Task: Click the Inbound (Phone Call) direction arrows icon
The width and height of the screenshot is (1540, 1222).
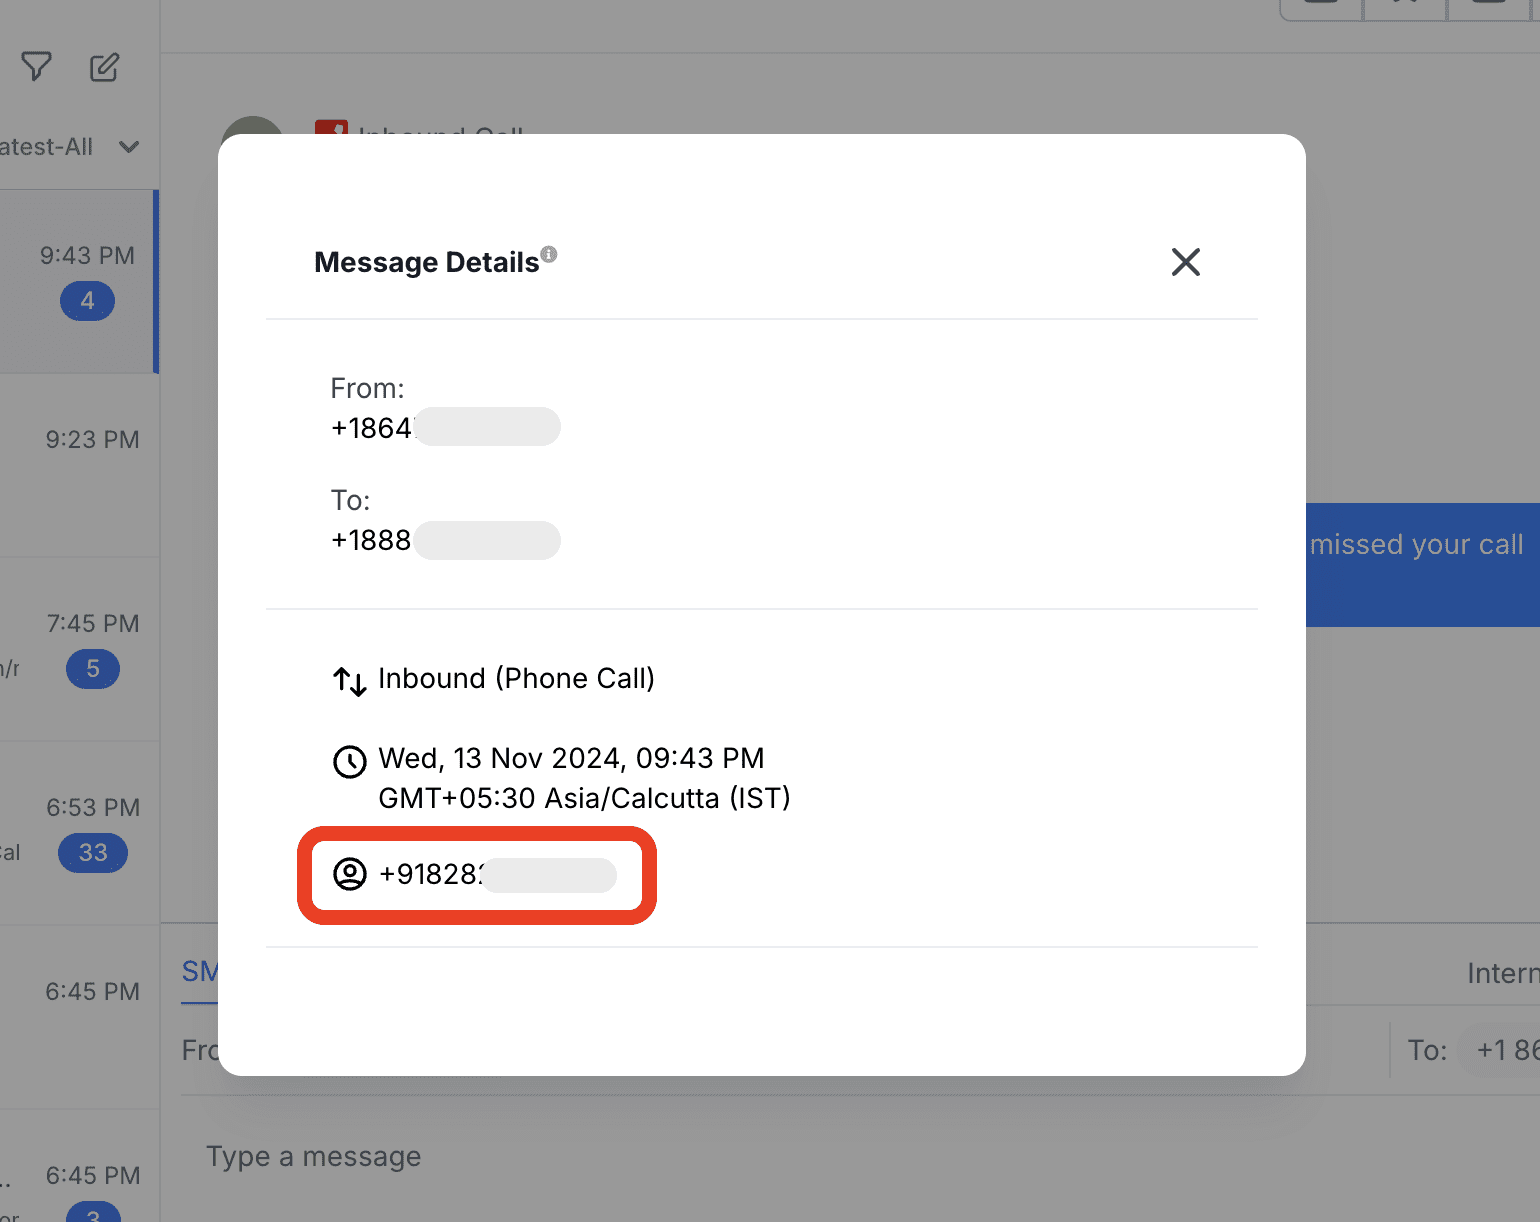Action: pos(350,681)
